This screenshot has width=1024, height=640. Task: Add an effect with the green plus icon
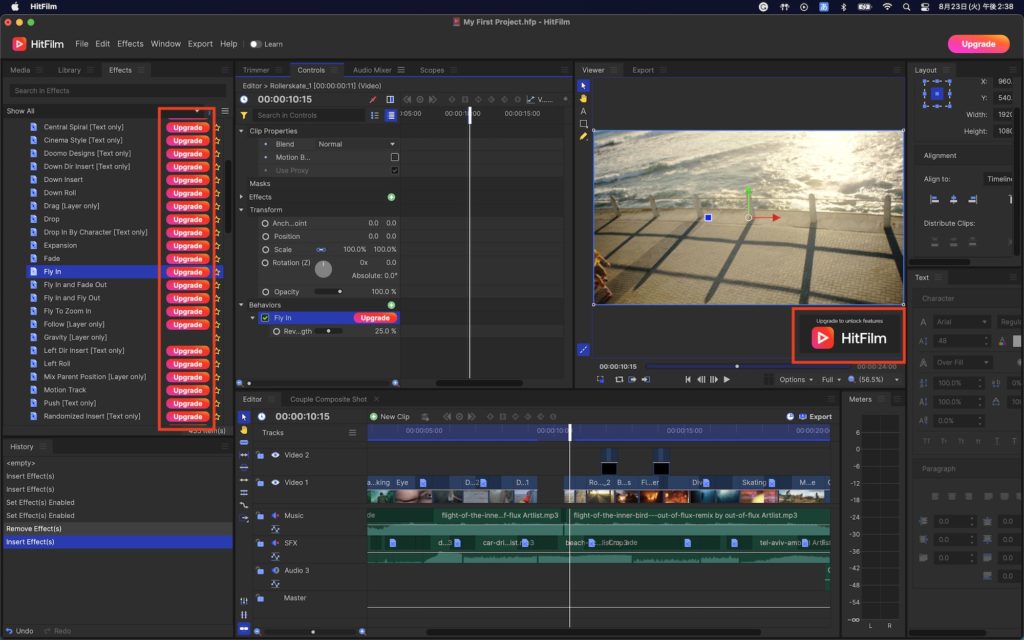[x=391, y=197]
